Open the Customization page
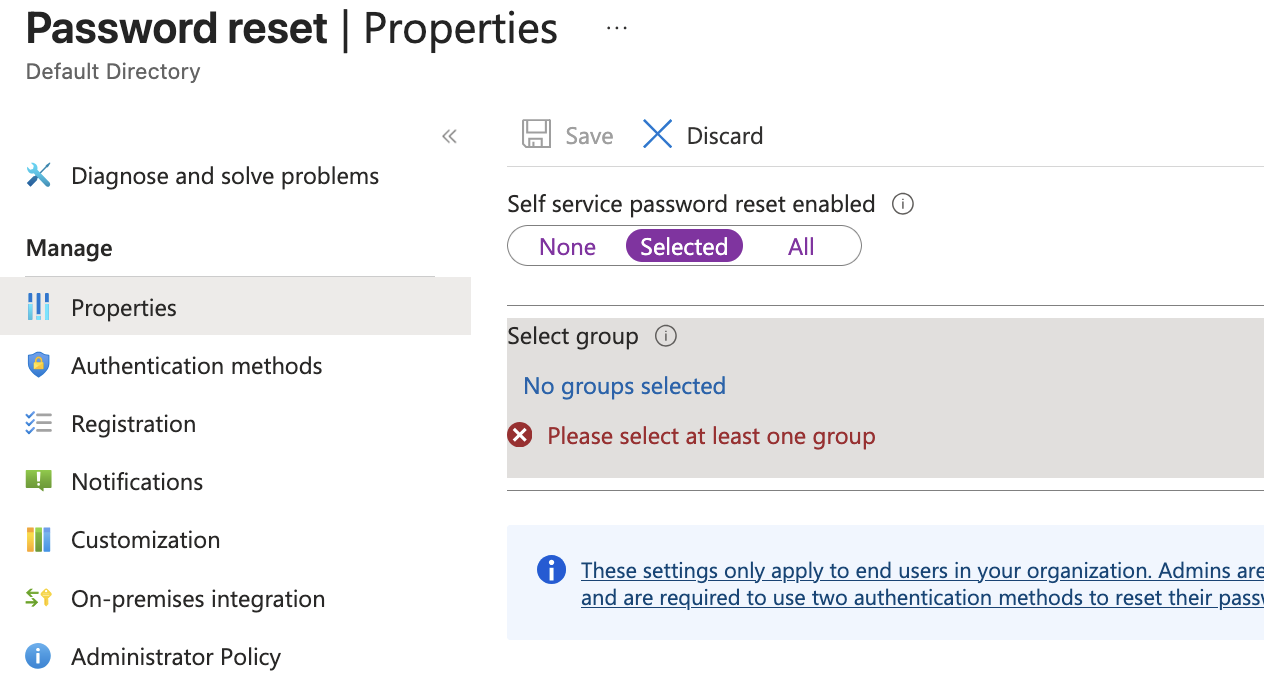This screenshot has width=1264, height=698. click(145, 540)
